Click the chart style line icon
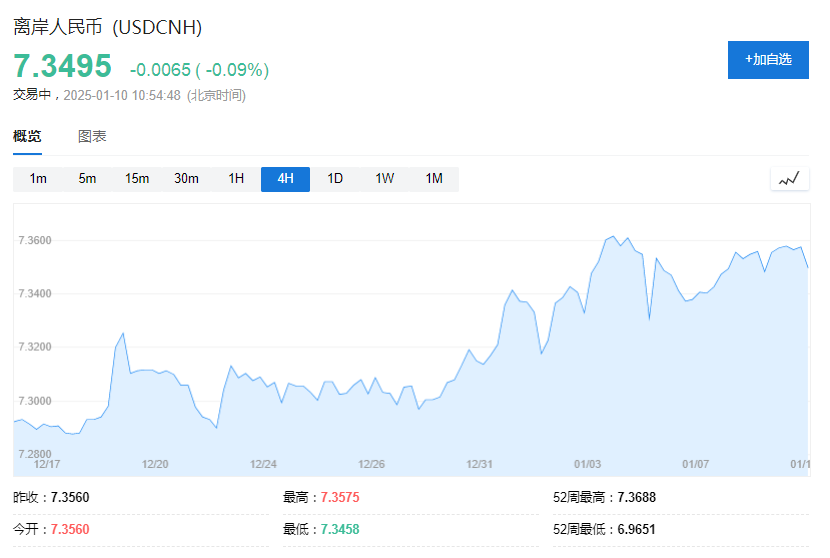Image resolution: width=830 pixels, height=558 pixels. (789, 179)
